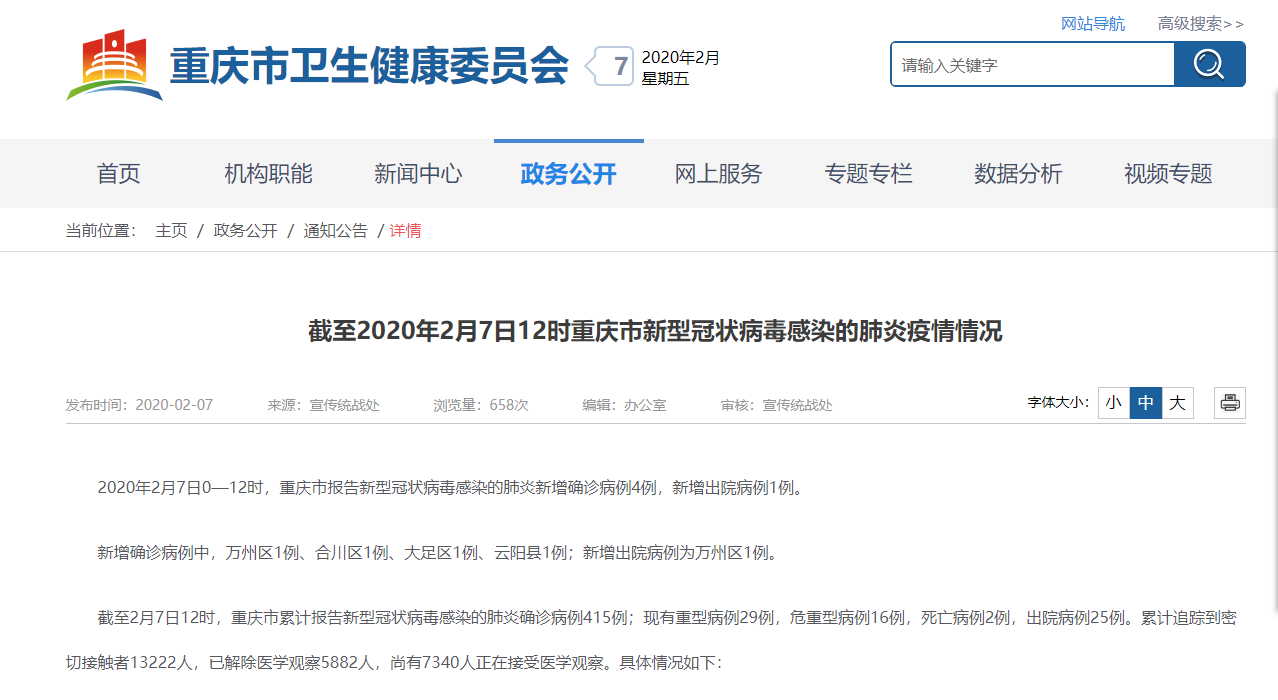Viewport: 1278px width, 700px height.
Task: Open the 机构职能 menu item
Action: pos(268,174)
